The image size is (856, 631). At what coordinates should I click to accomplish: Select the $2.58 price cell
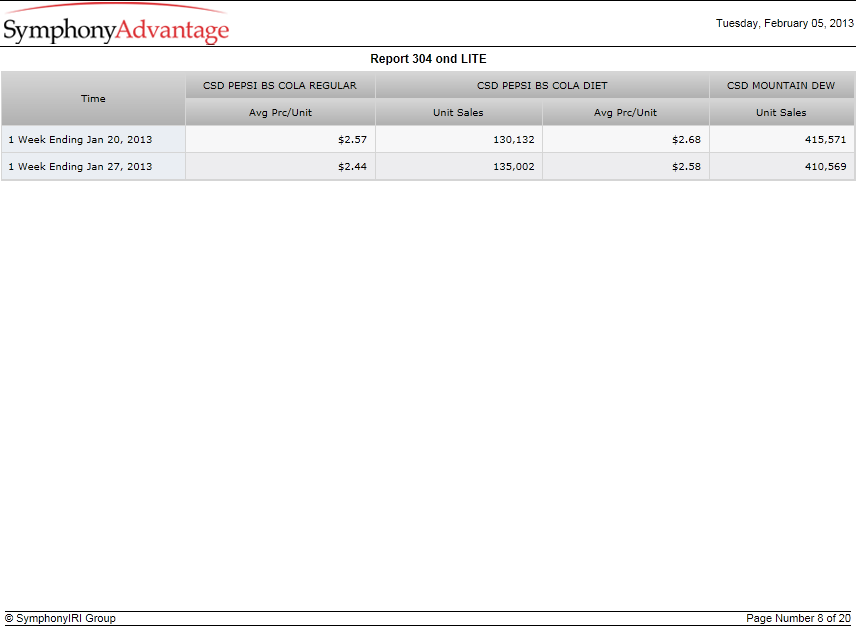[x=626, y=166]
